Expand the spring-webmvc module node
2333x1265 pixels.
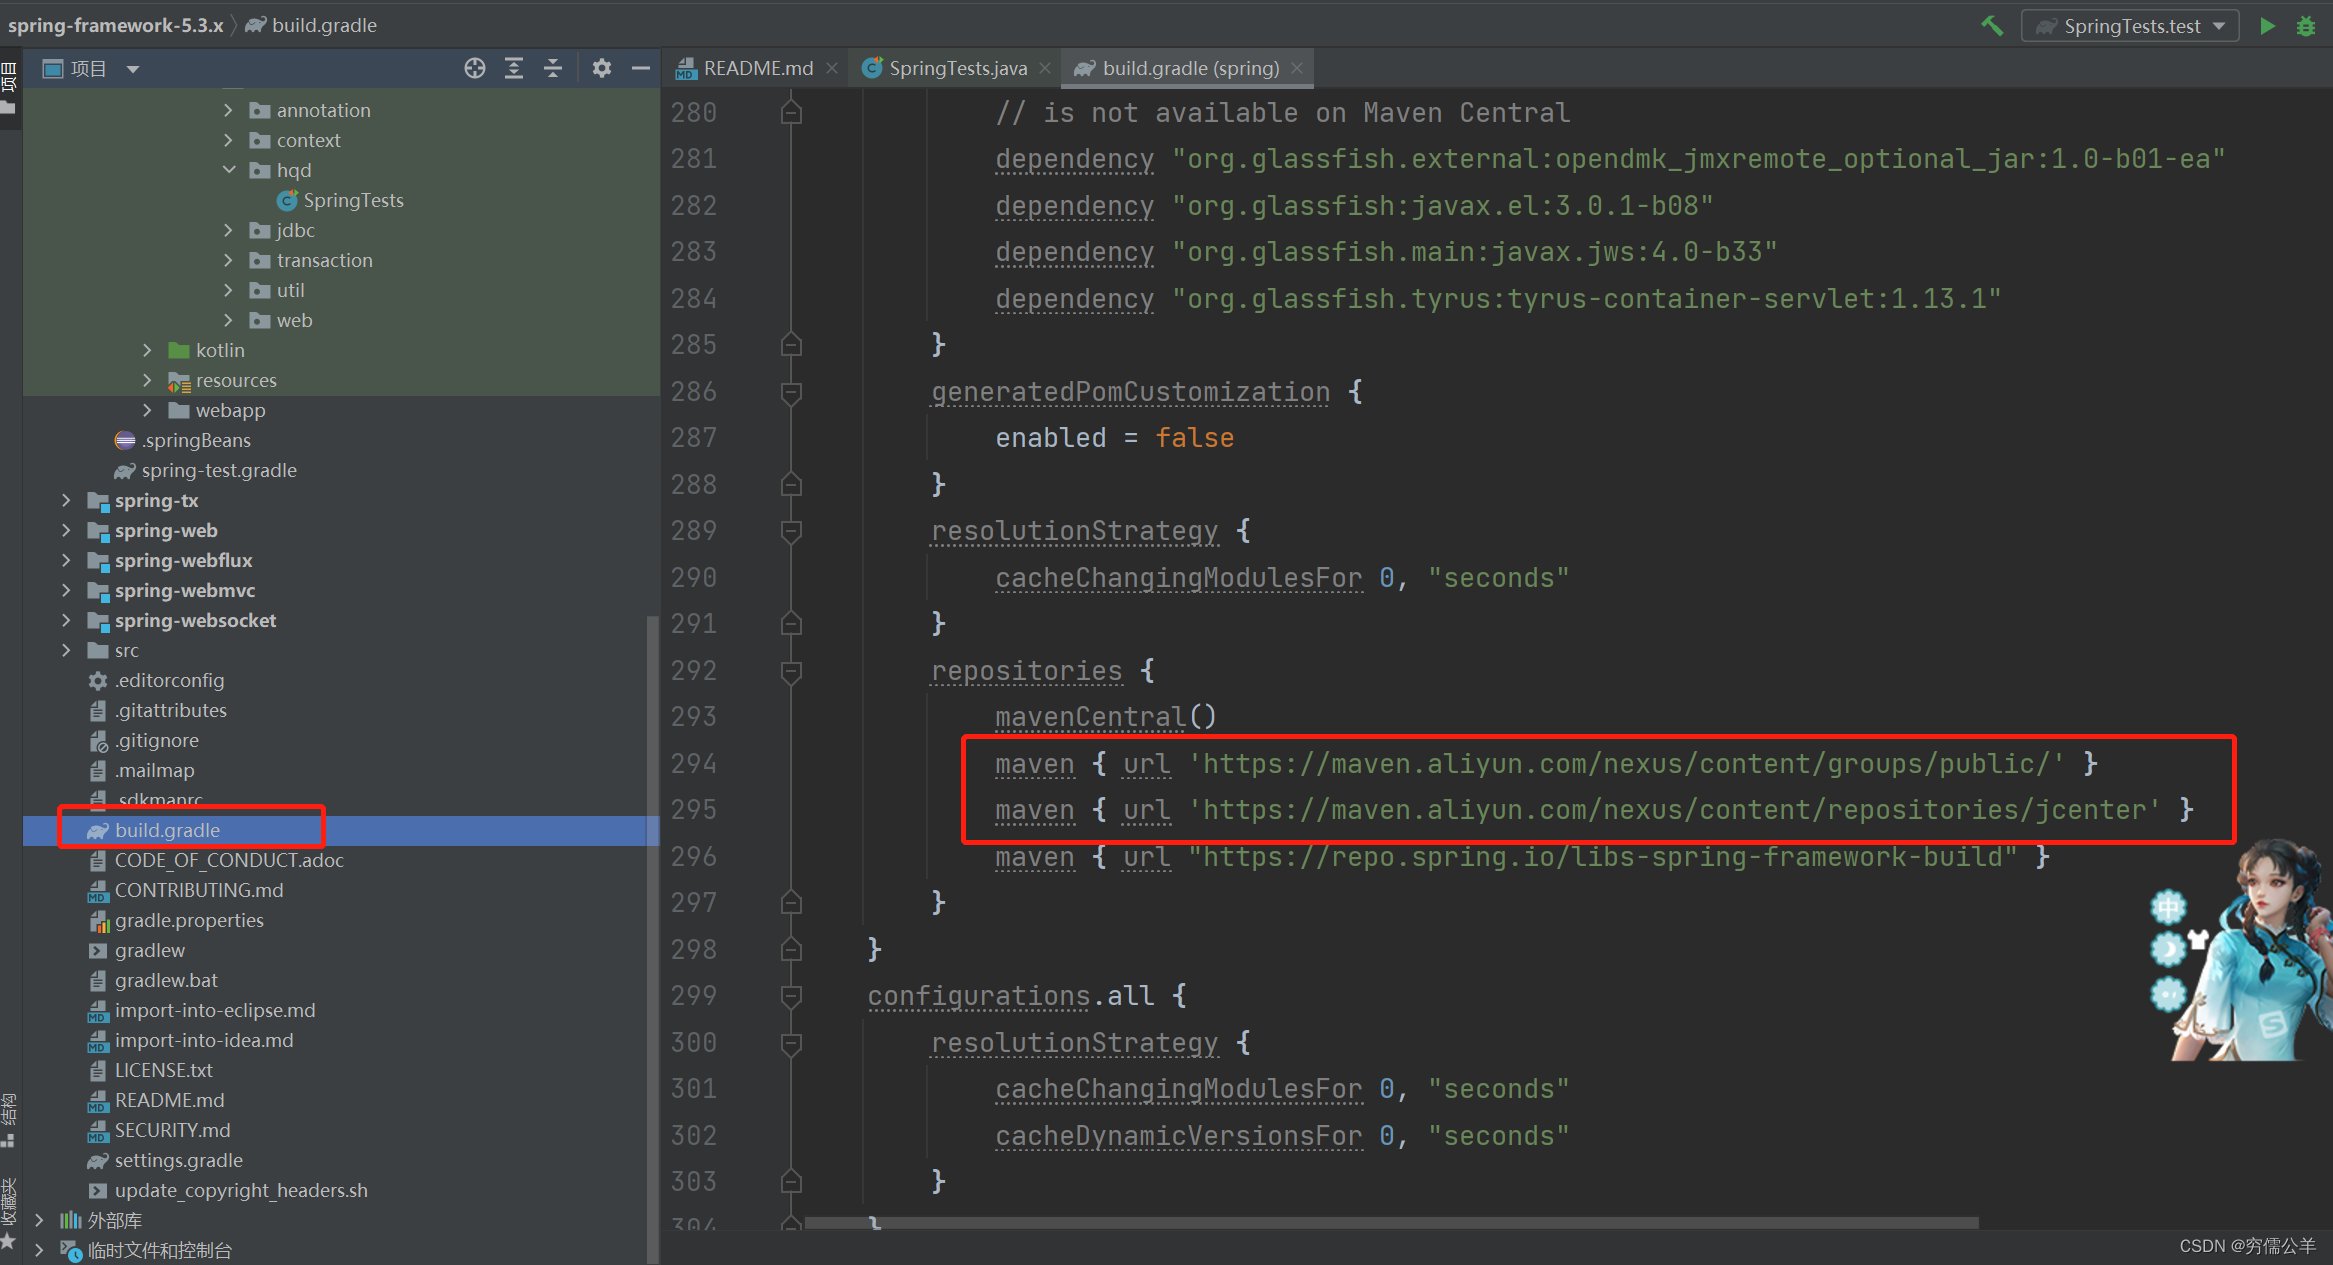point(66,590)
